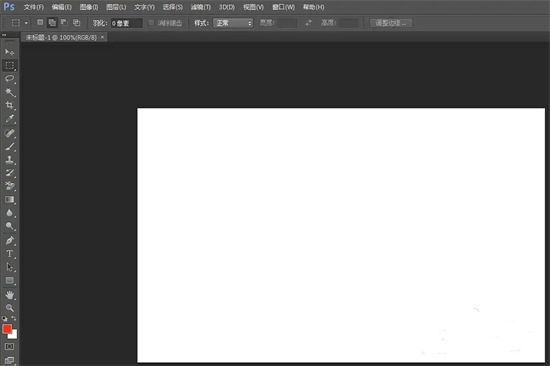Toggle Quick Mask mode
The height and width of the screenshot is (366, 550).
click(9, 347)
